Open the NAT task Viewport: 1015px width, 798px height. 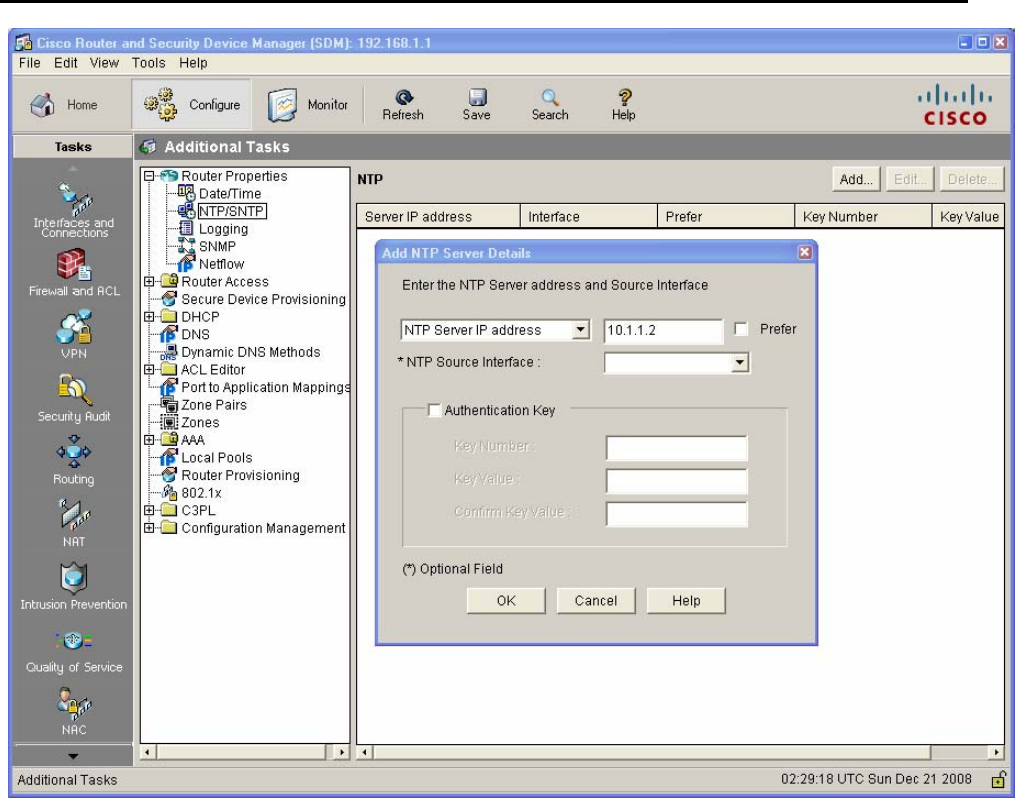[73, 523]
